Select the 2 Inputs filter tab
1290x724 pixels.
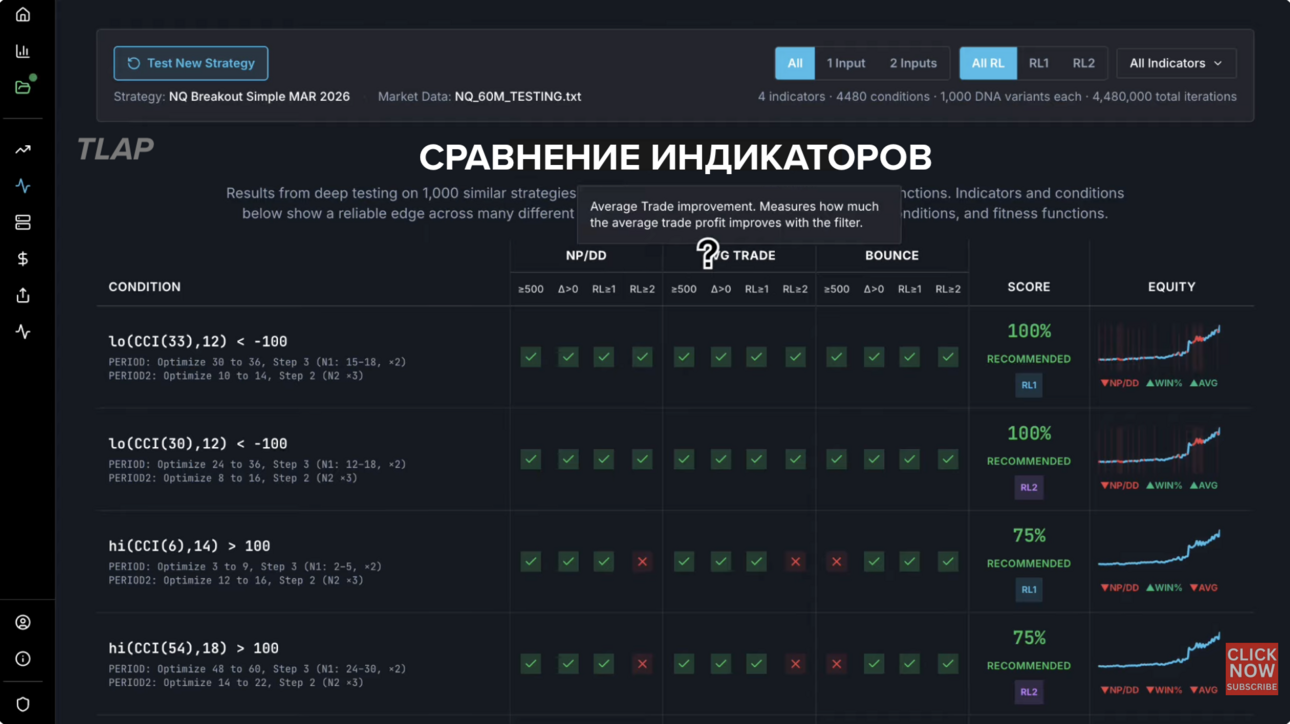(913, 63)
